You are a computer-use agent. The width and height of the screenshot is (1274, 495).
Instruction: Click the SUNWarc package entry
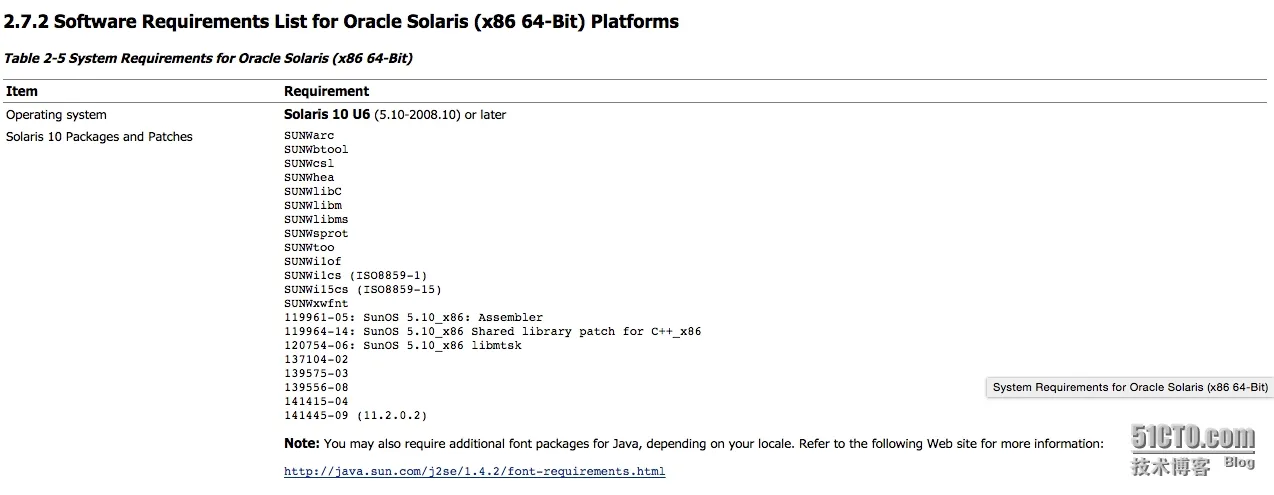309,135
